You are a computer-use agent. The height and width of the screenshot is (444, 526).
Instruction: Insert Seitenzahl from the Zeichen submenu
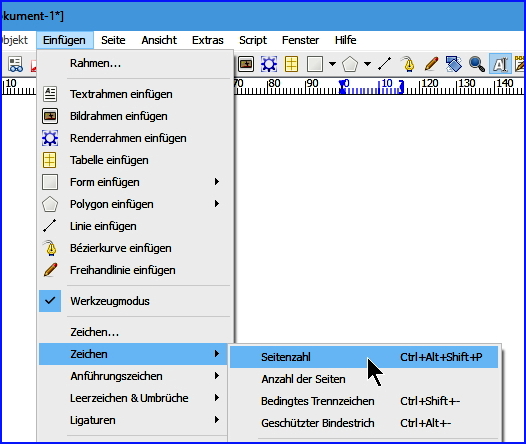click(364, 357)
